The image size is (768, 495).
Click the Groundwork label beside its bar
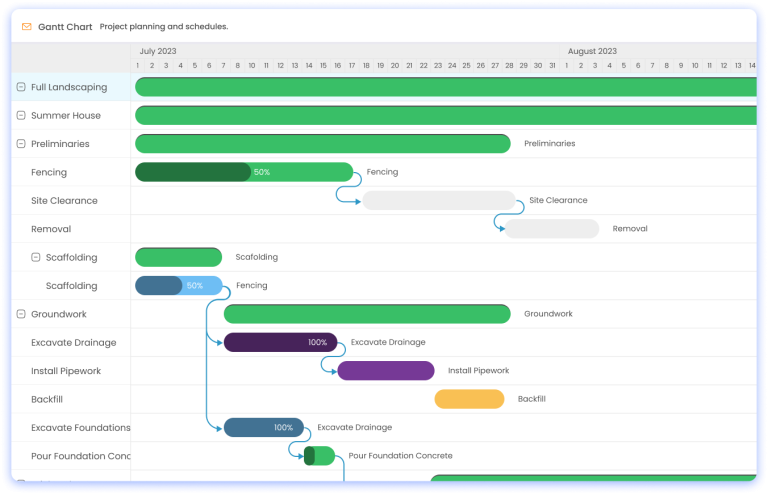pos(548,314)
